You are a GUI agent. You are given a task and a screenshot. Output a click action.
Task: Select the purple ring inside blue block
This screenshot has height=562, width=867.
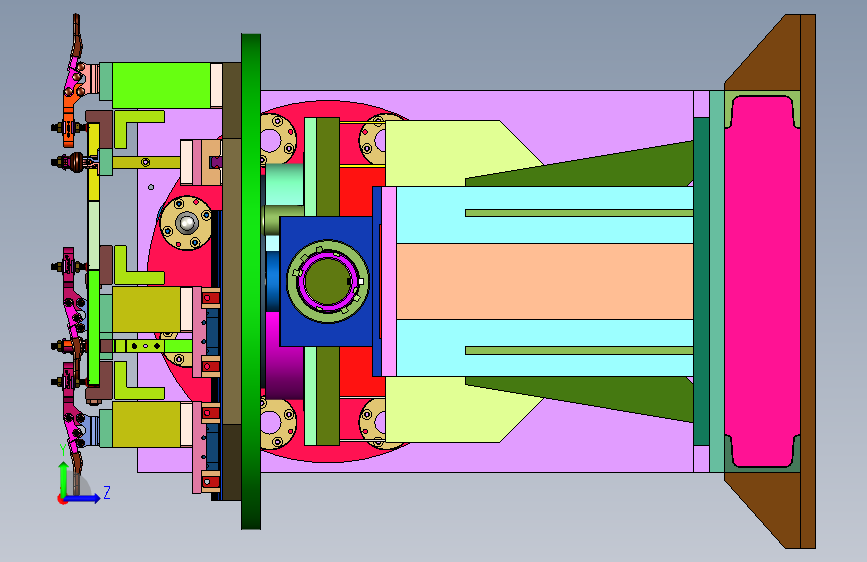(327, 281)
